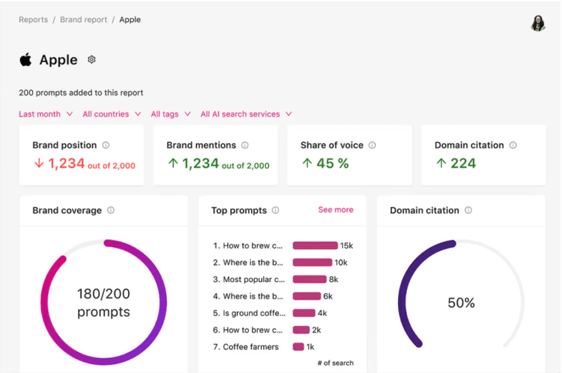The width and height of the screenshot is (562, 373).
Task: Open settings gear next to Apple title
Action: 91,59
